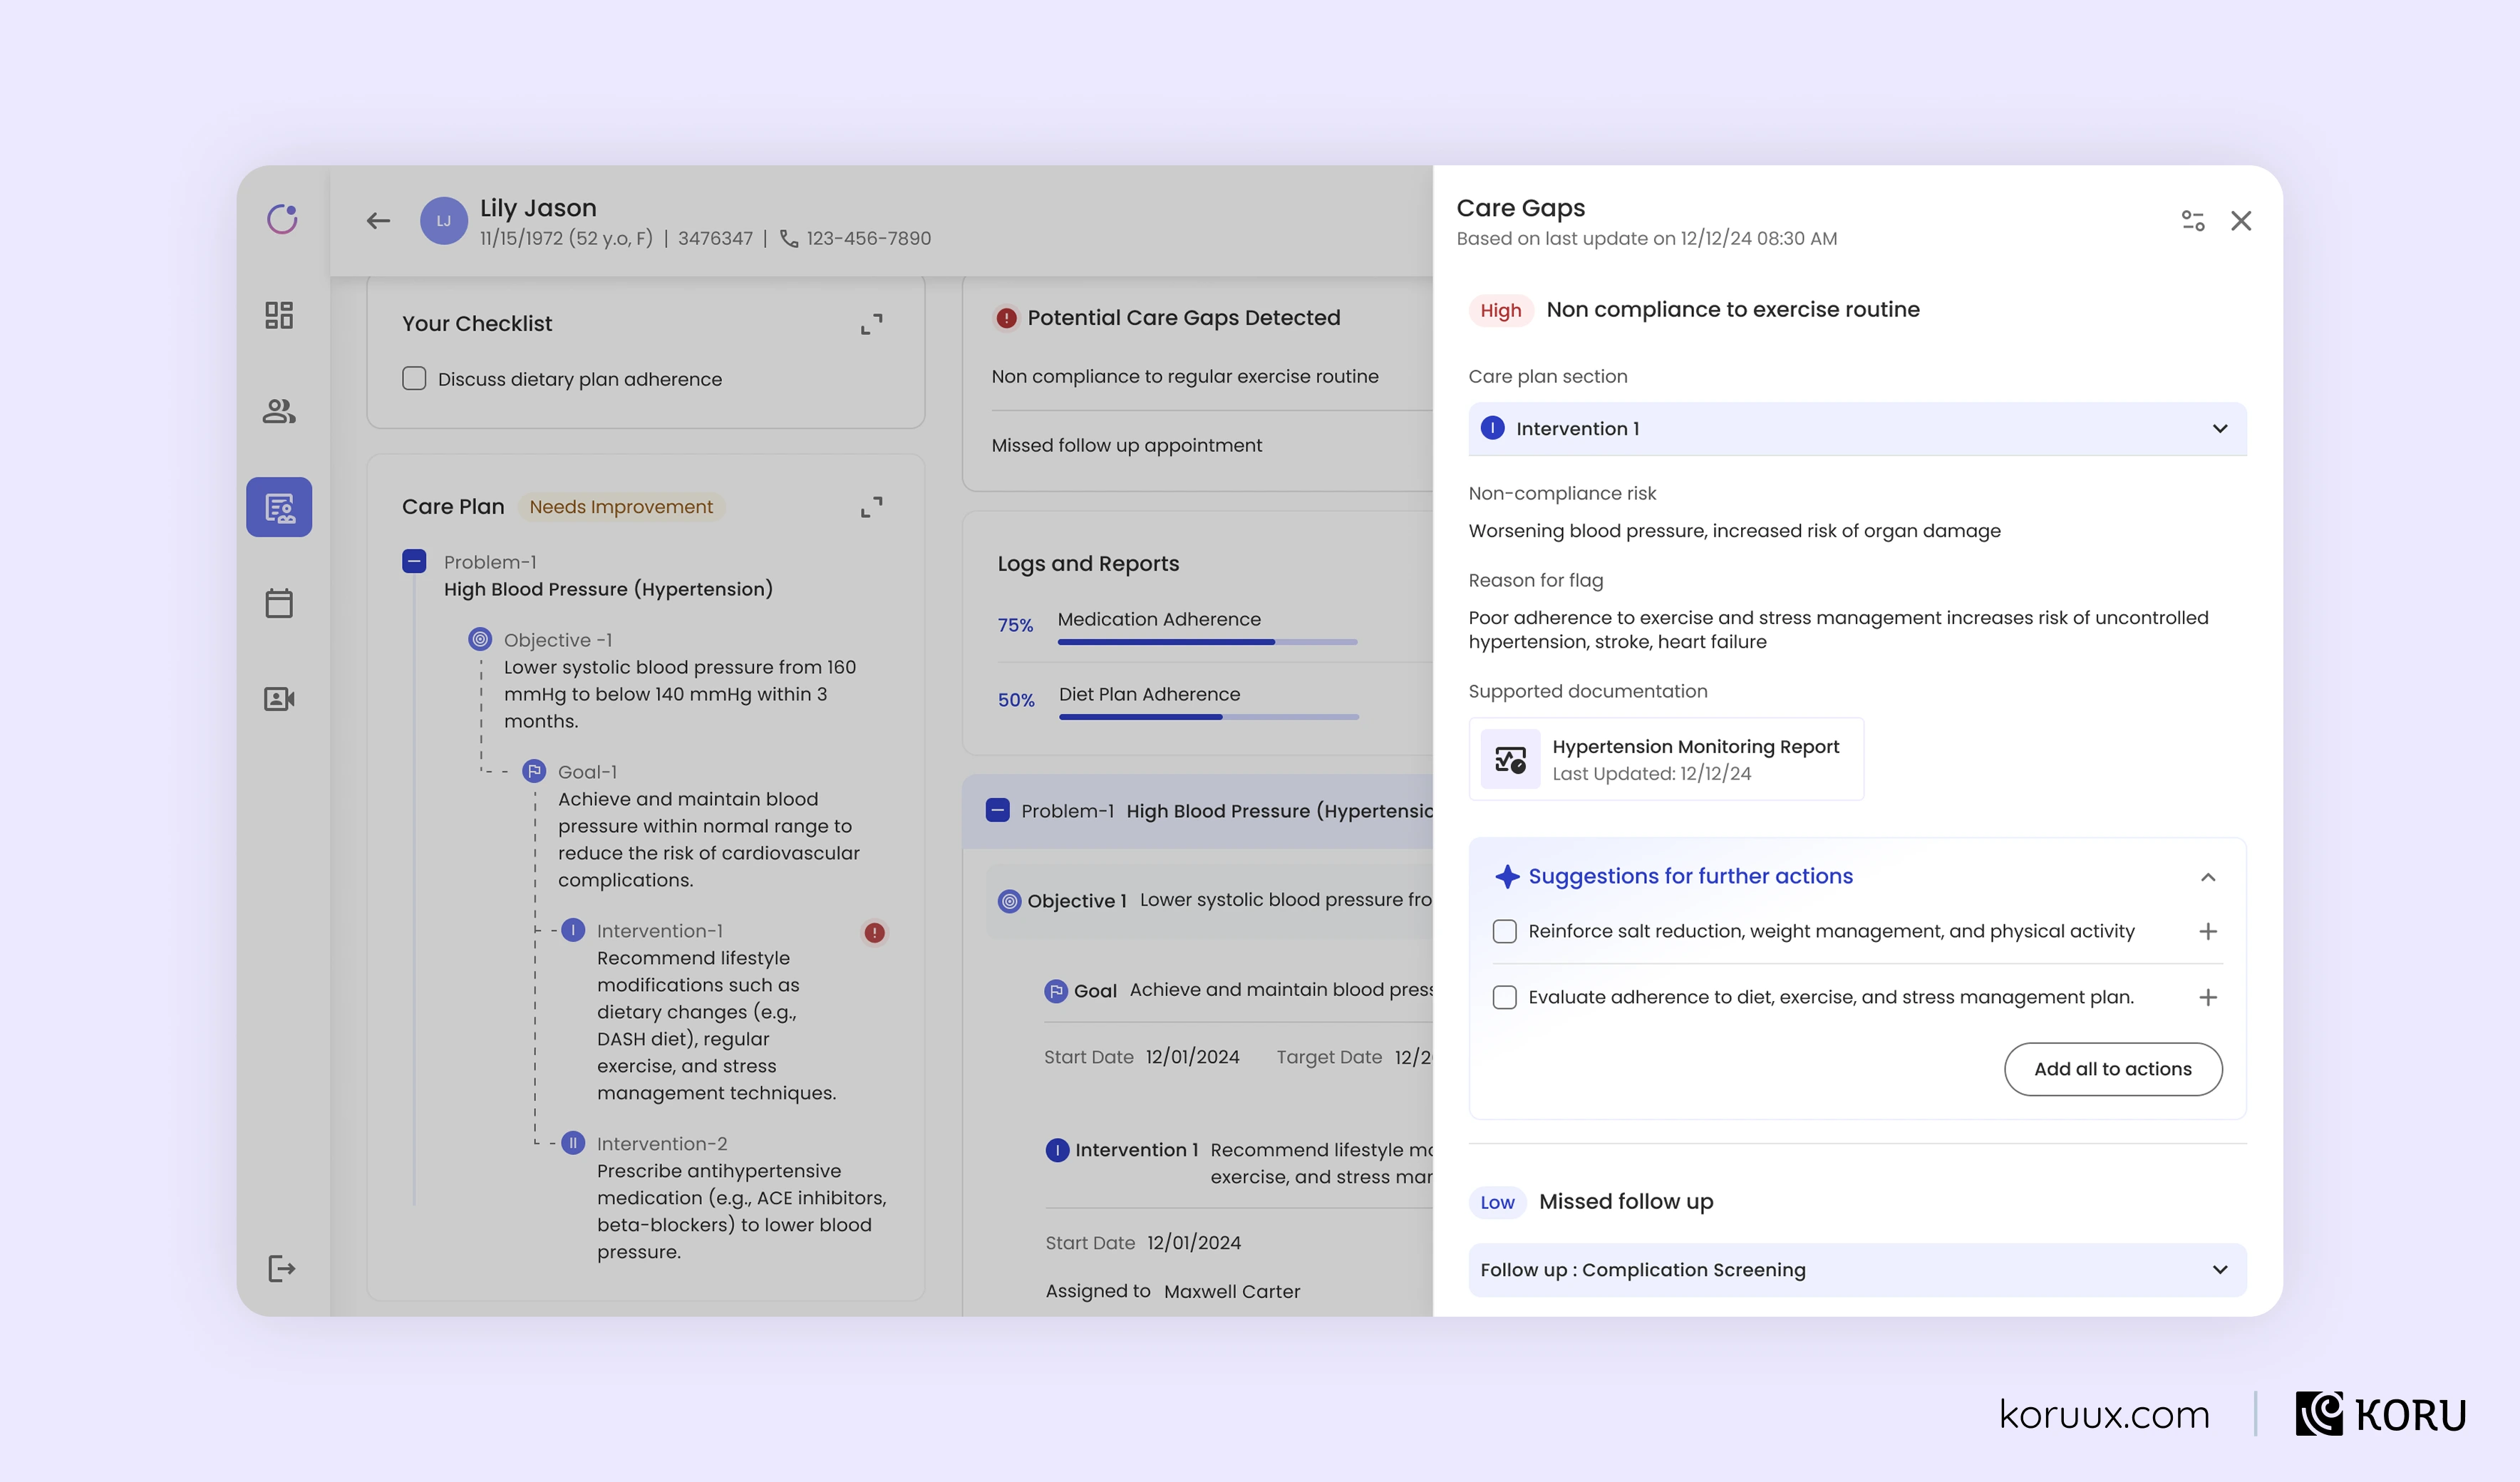The image size is (2520, 1482).
Task: Expand the Care Plan card
Action: pos(872,507)
